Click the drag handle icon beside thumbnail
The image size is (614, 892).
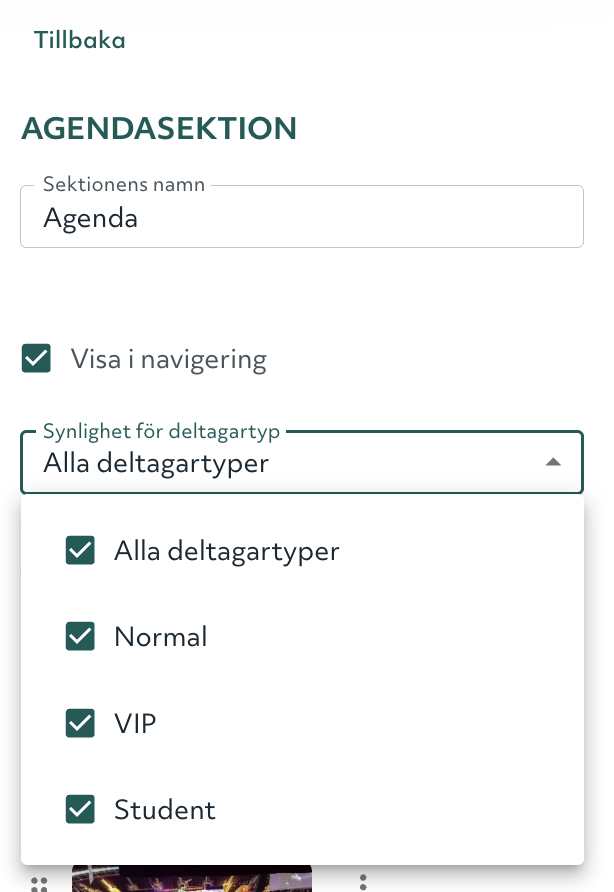pos(39,883)
